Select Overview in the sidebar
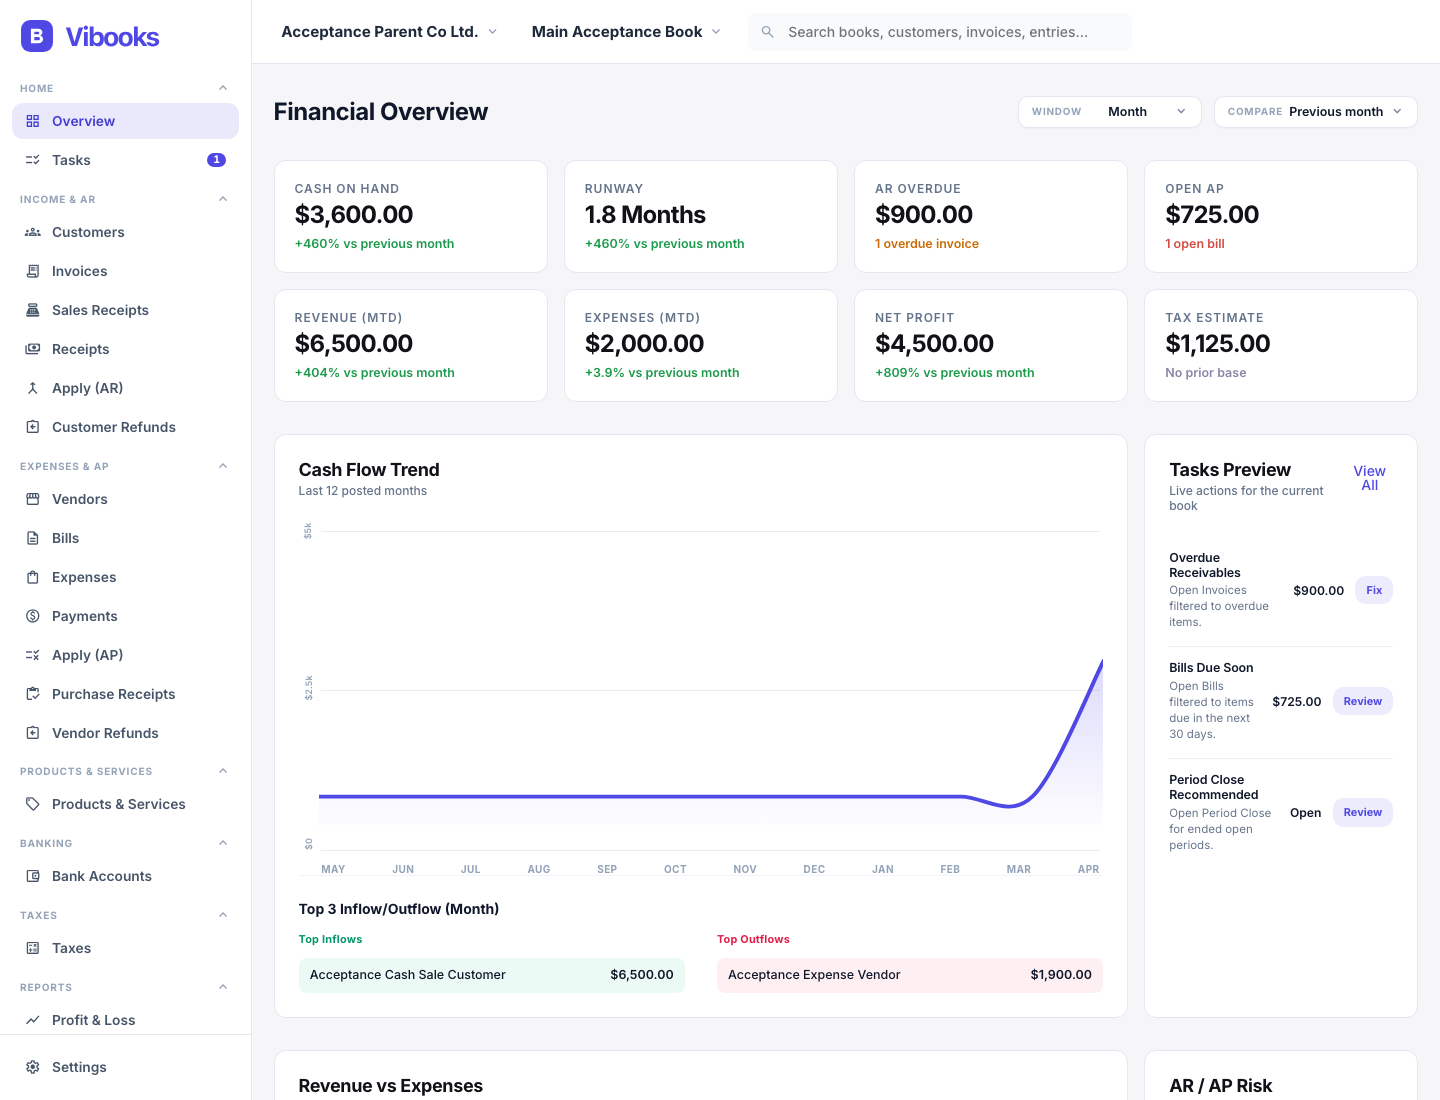Image resolution: width=1440 pixels, height=1100 pixels. click(x=83, y=121)
